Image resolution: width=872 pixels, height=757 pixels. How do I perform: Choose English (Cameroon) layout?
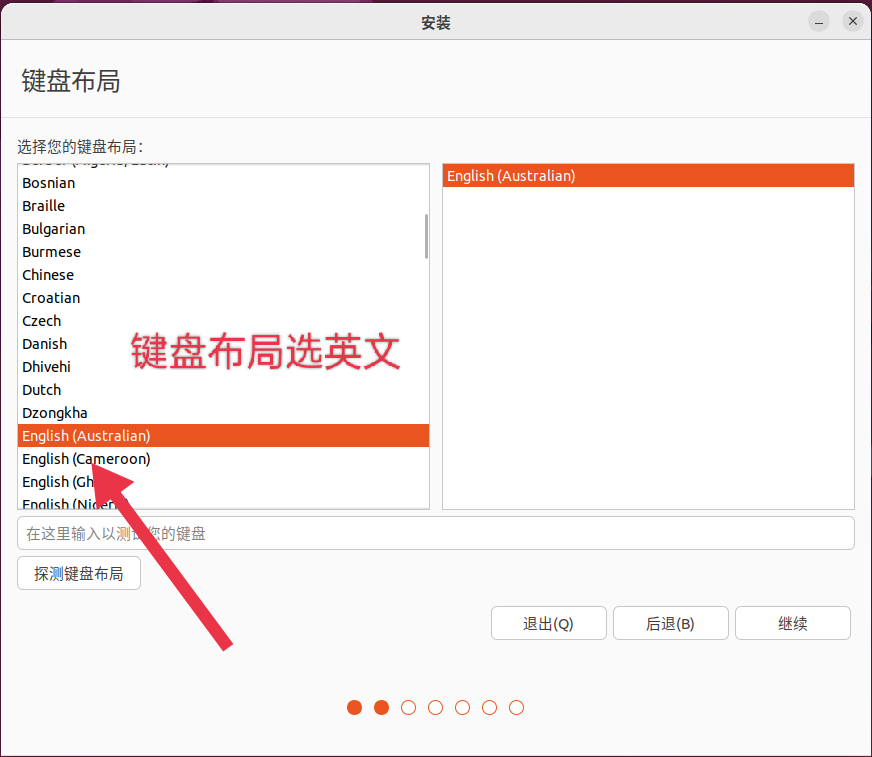[x=86, y=459]
